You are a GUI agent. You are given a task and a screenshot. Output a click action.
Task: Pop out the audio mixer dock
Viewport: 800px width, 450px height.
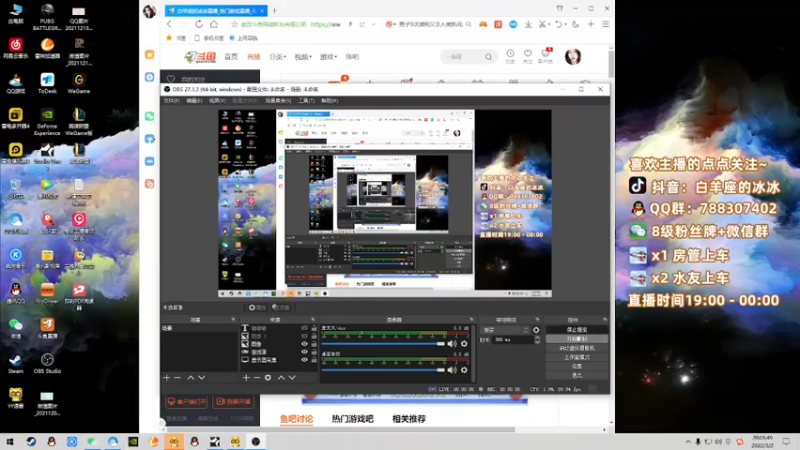471,319
